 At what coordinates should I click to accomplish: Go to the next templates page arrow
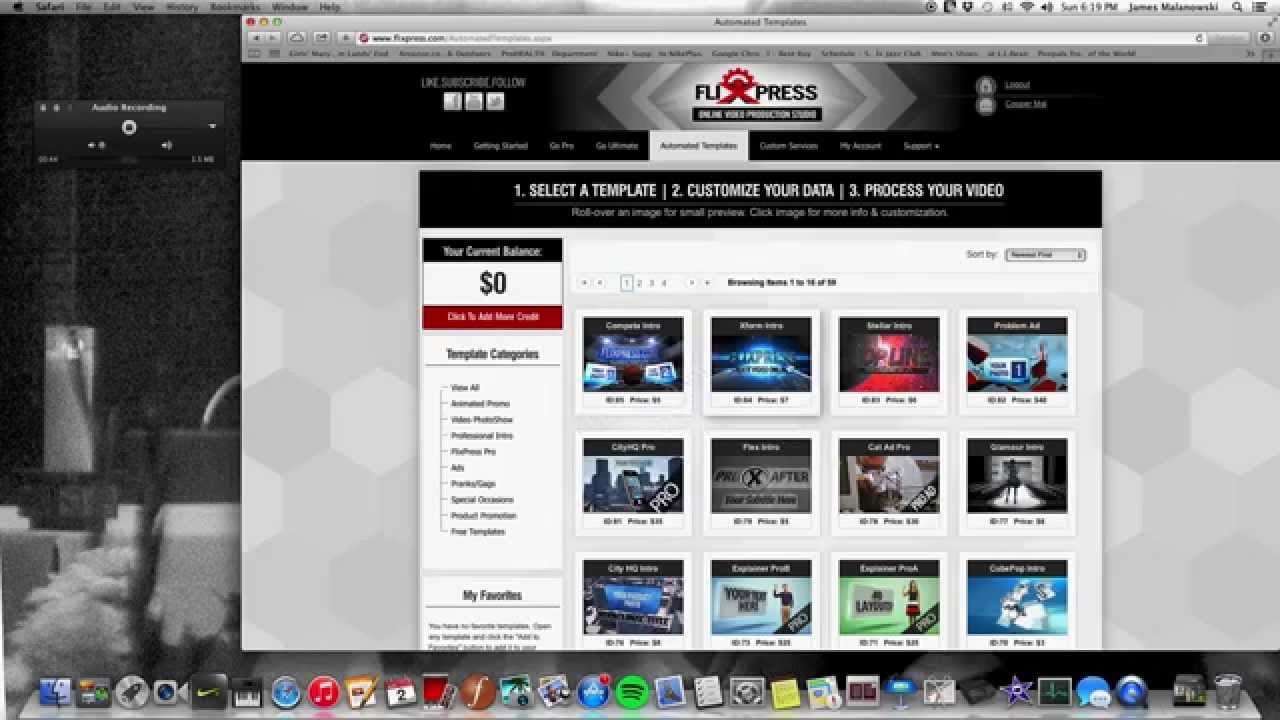click(691, 283)
